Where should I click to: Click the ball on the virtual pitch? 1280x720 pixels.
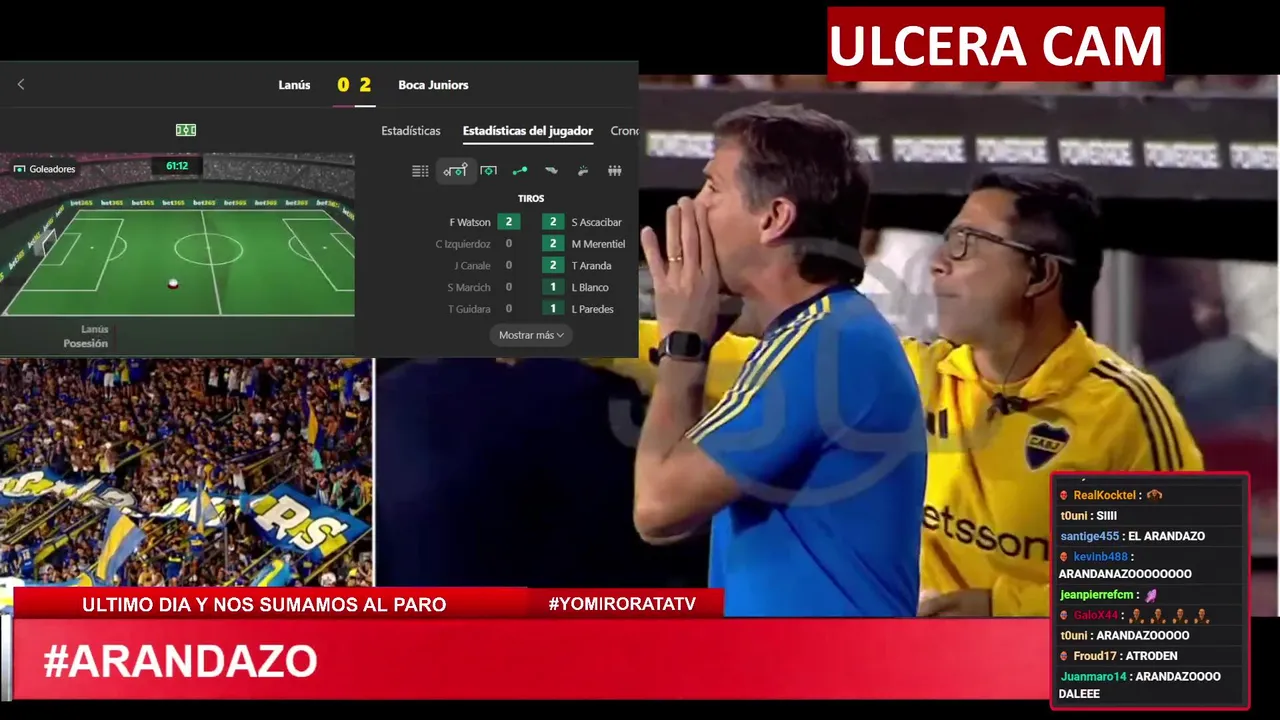point(173,284)
